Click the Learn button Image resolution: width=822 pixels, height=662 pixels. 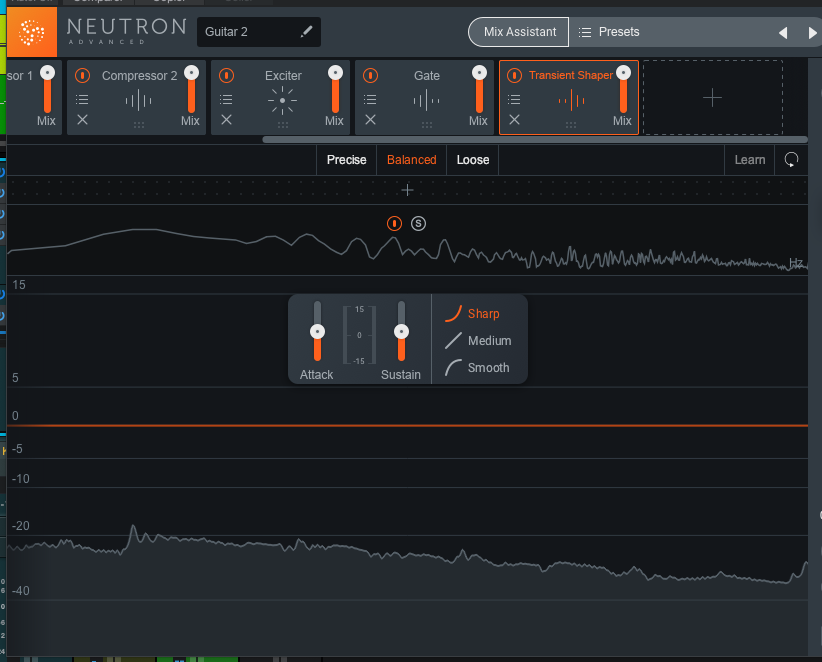(x=750, y=160)
